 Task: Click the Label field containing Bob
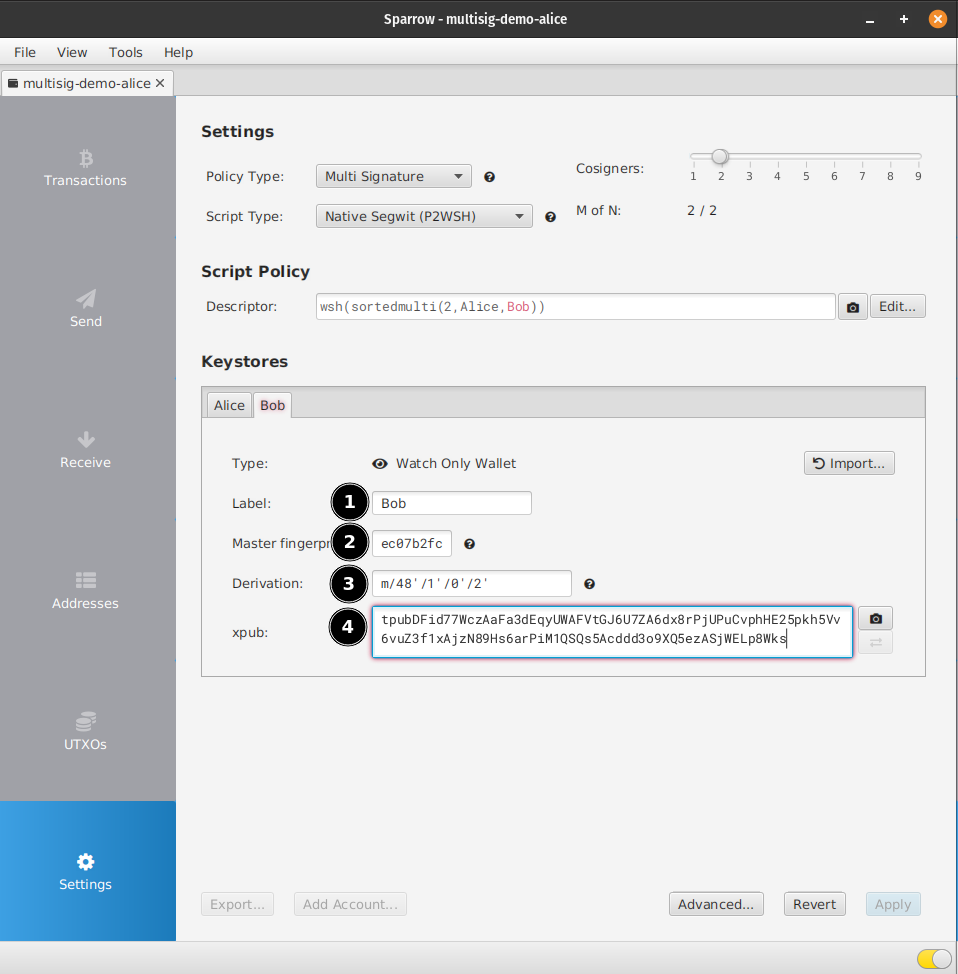[452, 503]
